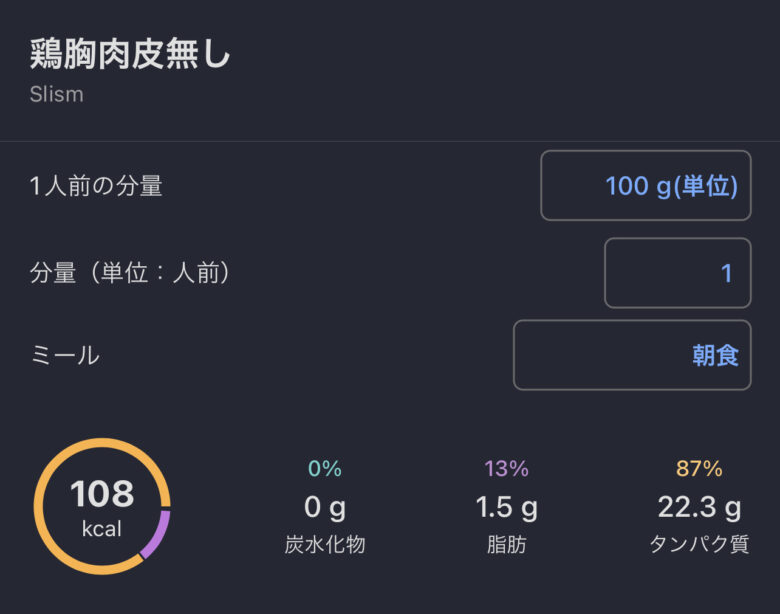Tap the 22.3 g protein value
This screenshot has height=614, width=780.
tap(699, 508)
